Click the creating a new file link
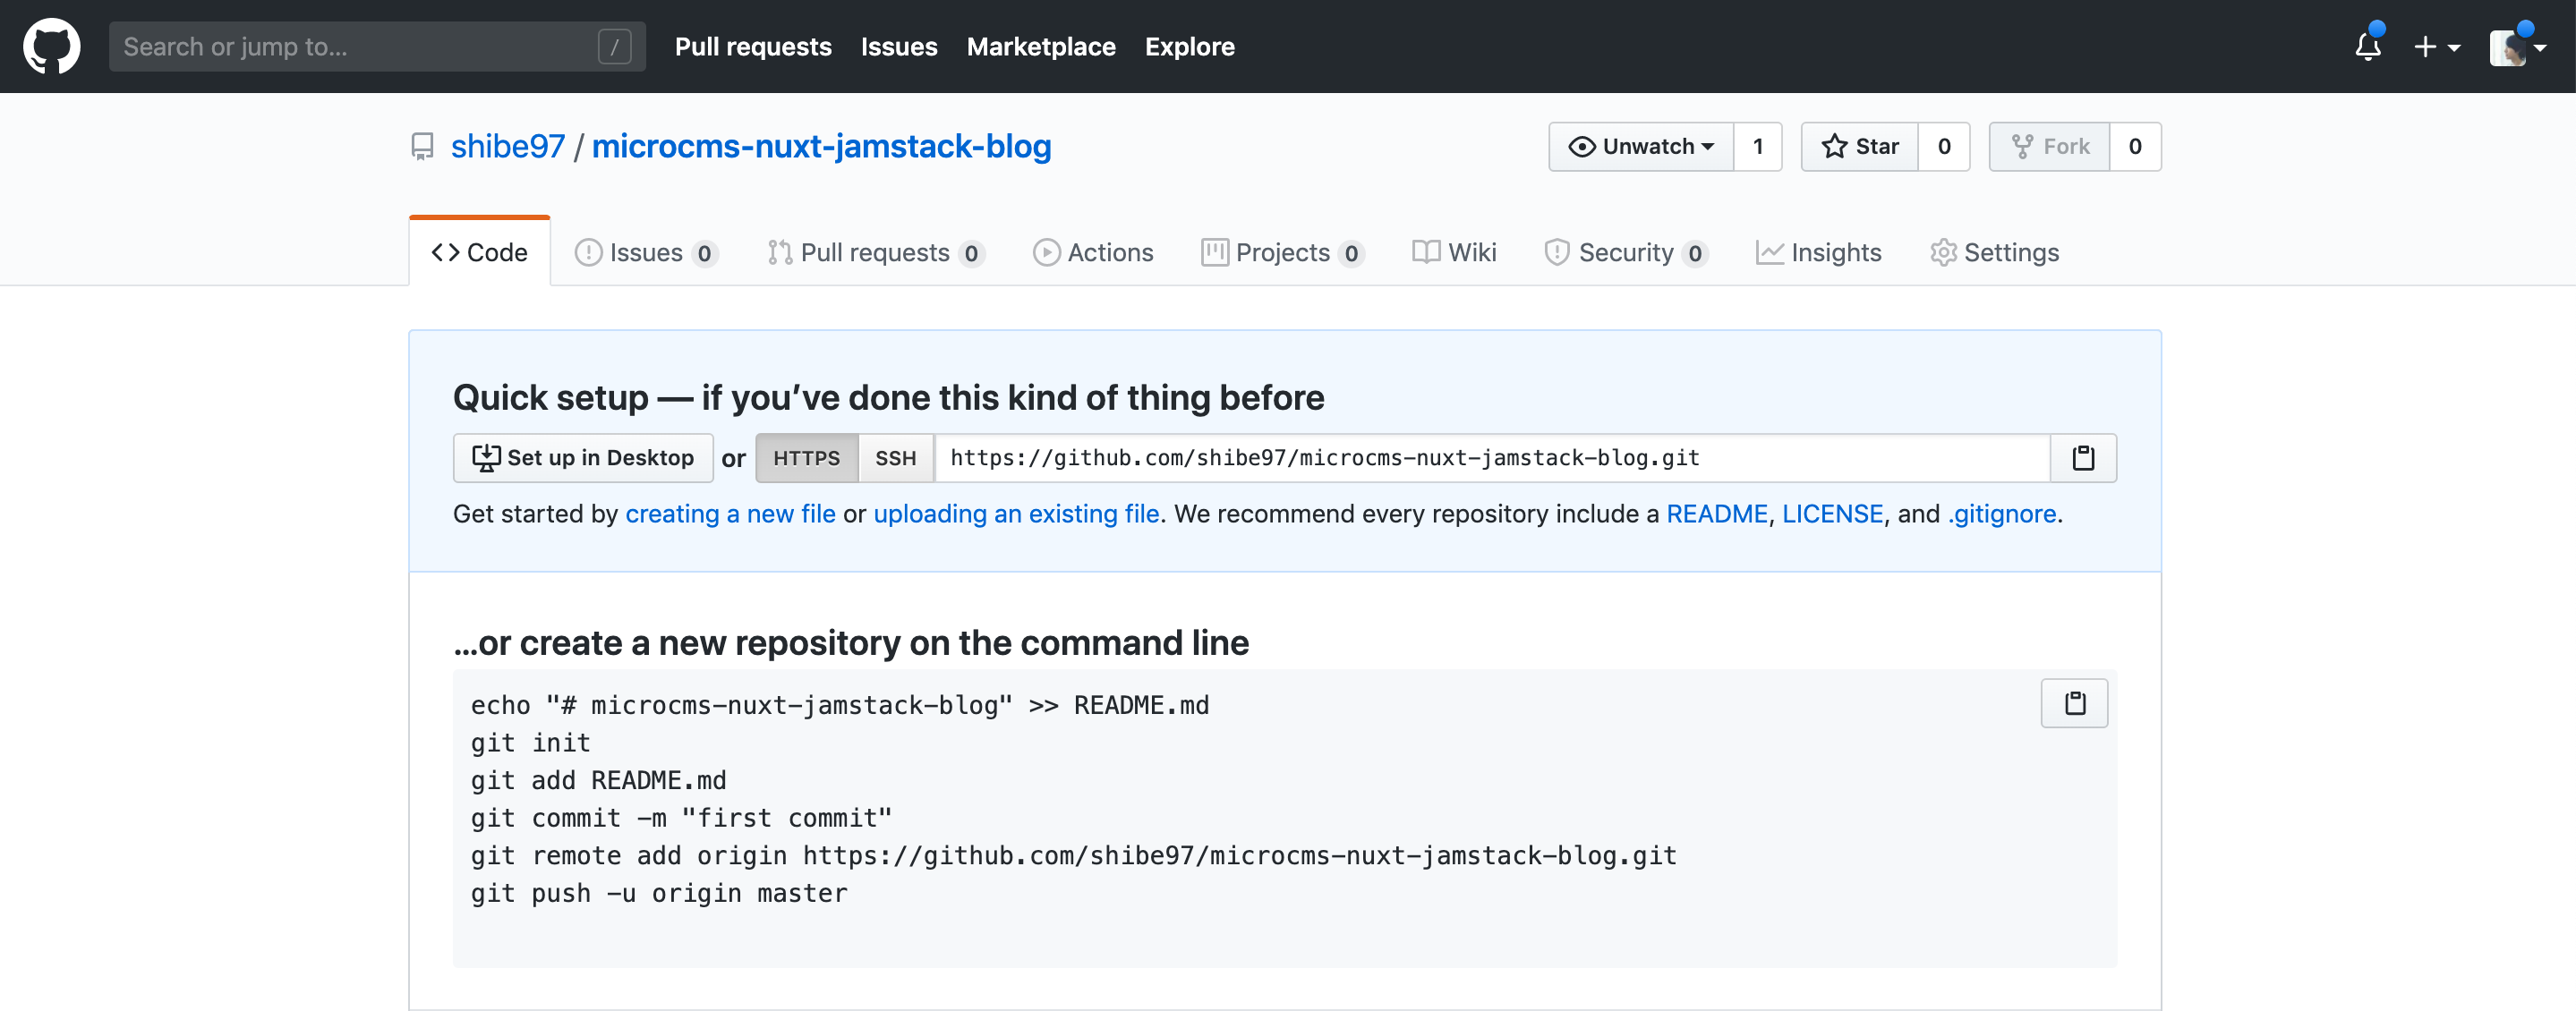The height and width of the screenshot is (1011, 2576). point(730,514)
